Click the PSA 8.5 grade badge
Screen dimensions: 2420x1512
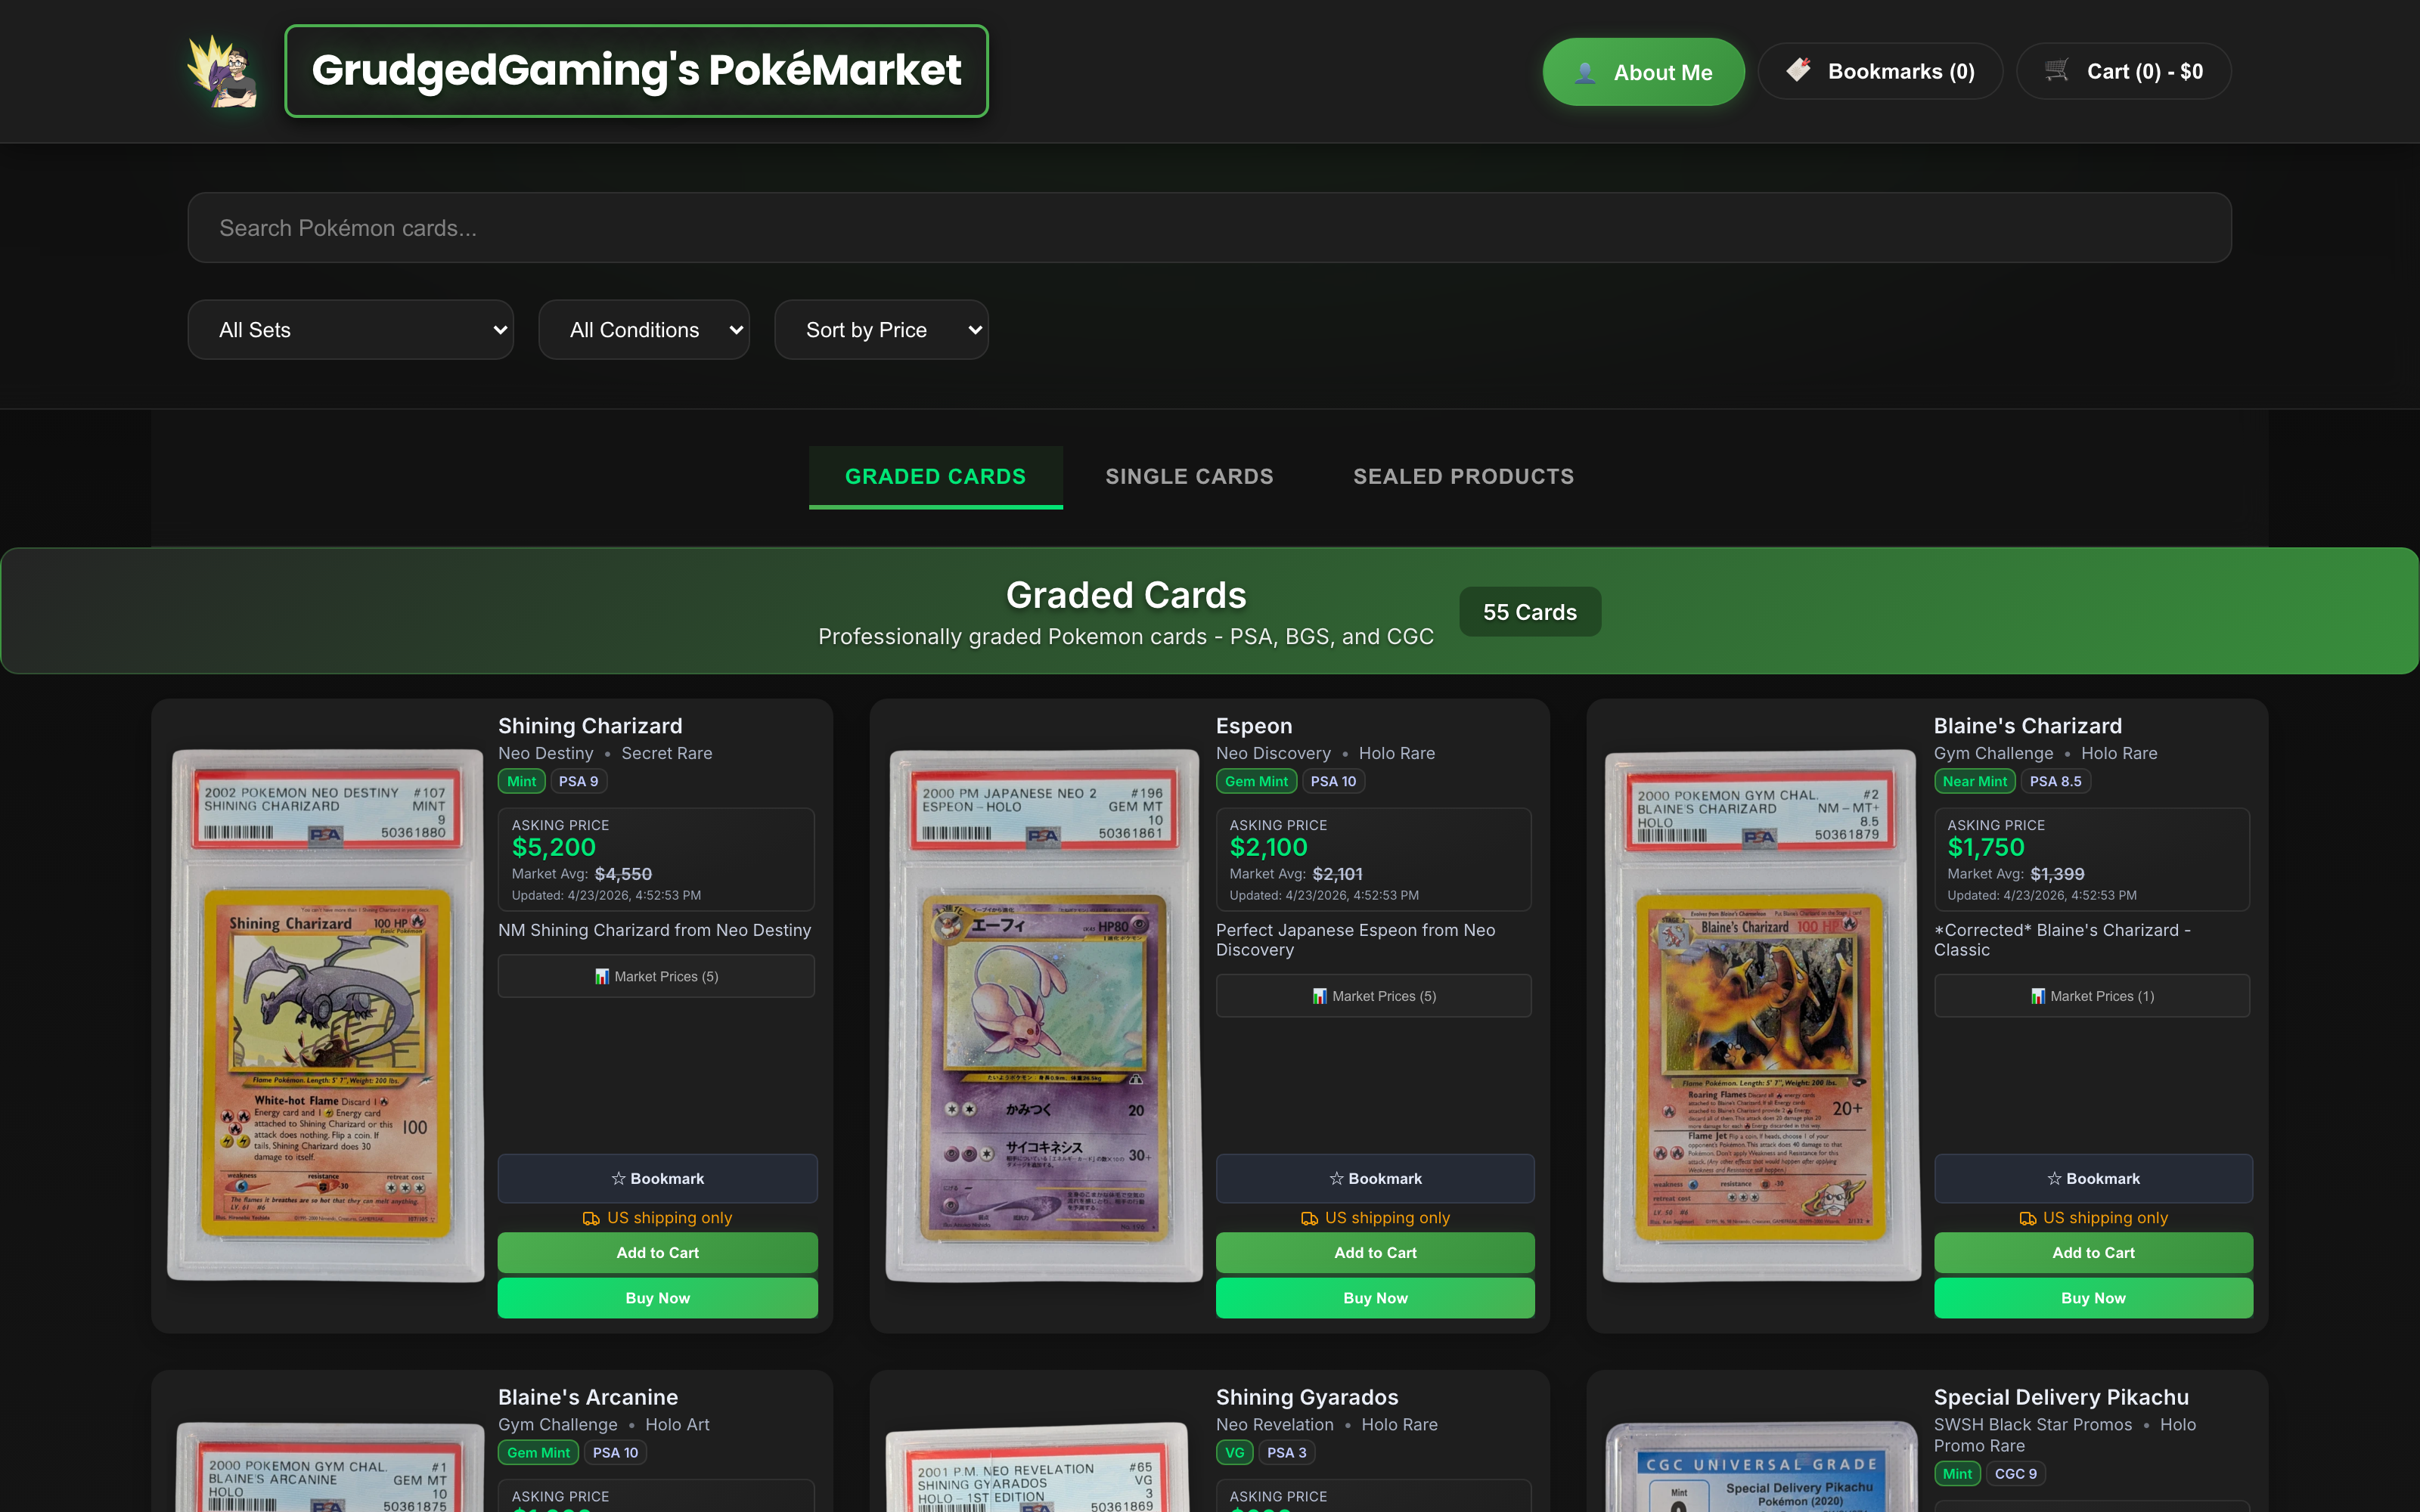(x=2055, y=781)
